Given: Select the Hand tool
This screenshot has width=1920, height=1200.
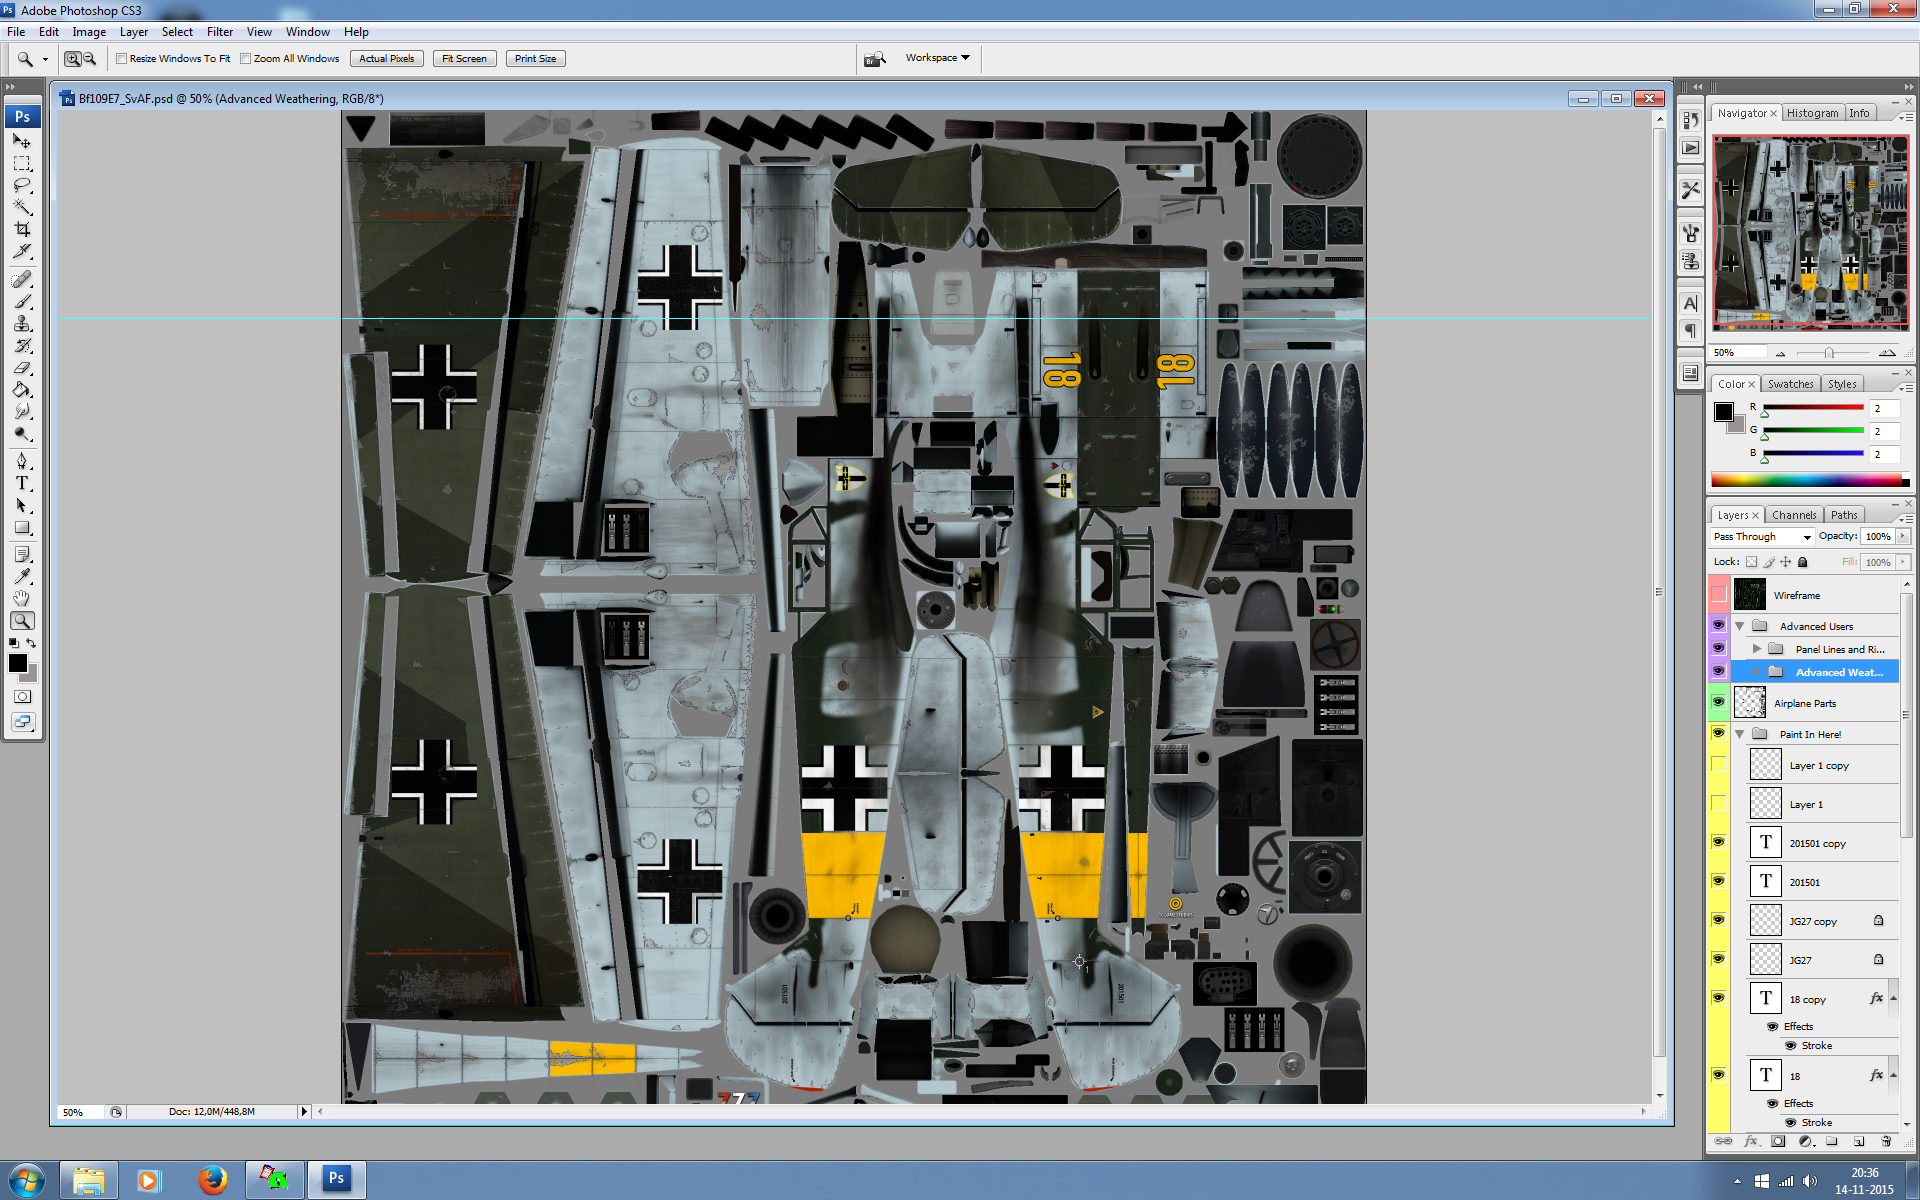Looking at the screenshot, I should (x=22, y=598).
